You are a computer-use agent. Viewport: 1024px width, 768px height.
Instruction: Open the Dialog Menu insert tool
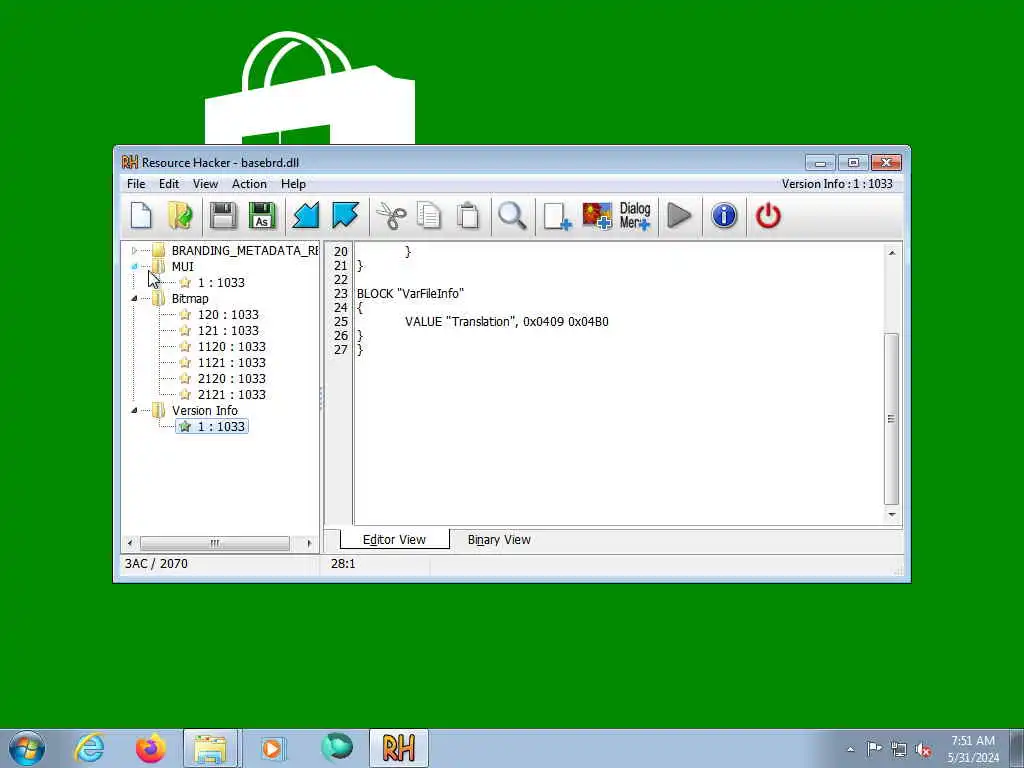(635, 216)
